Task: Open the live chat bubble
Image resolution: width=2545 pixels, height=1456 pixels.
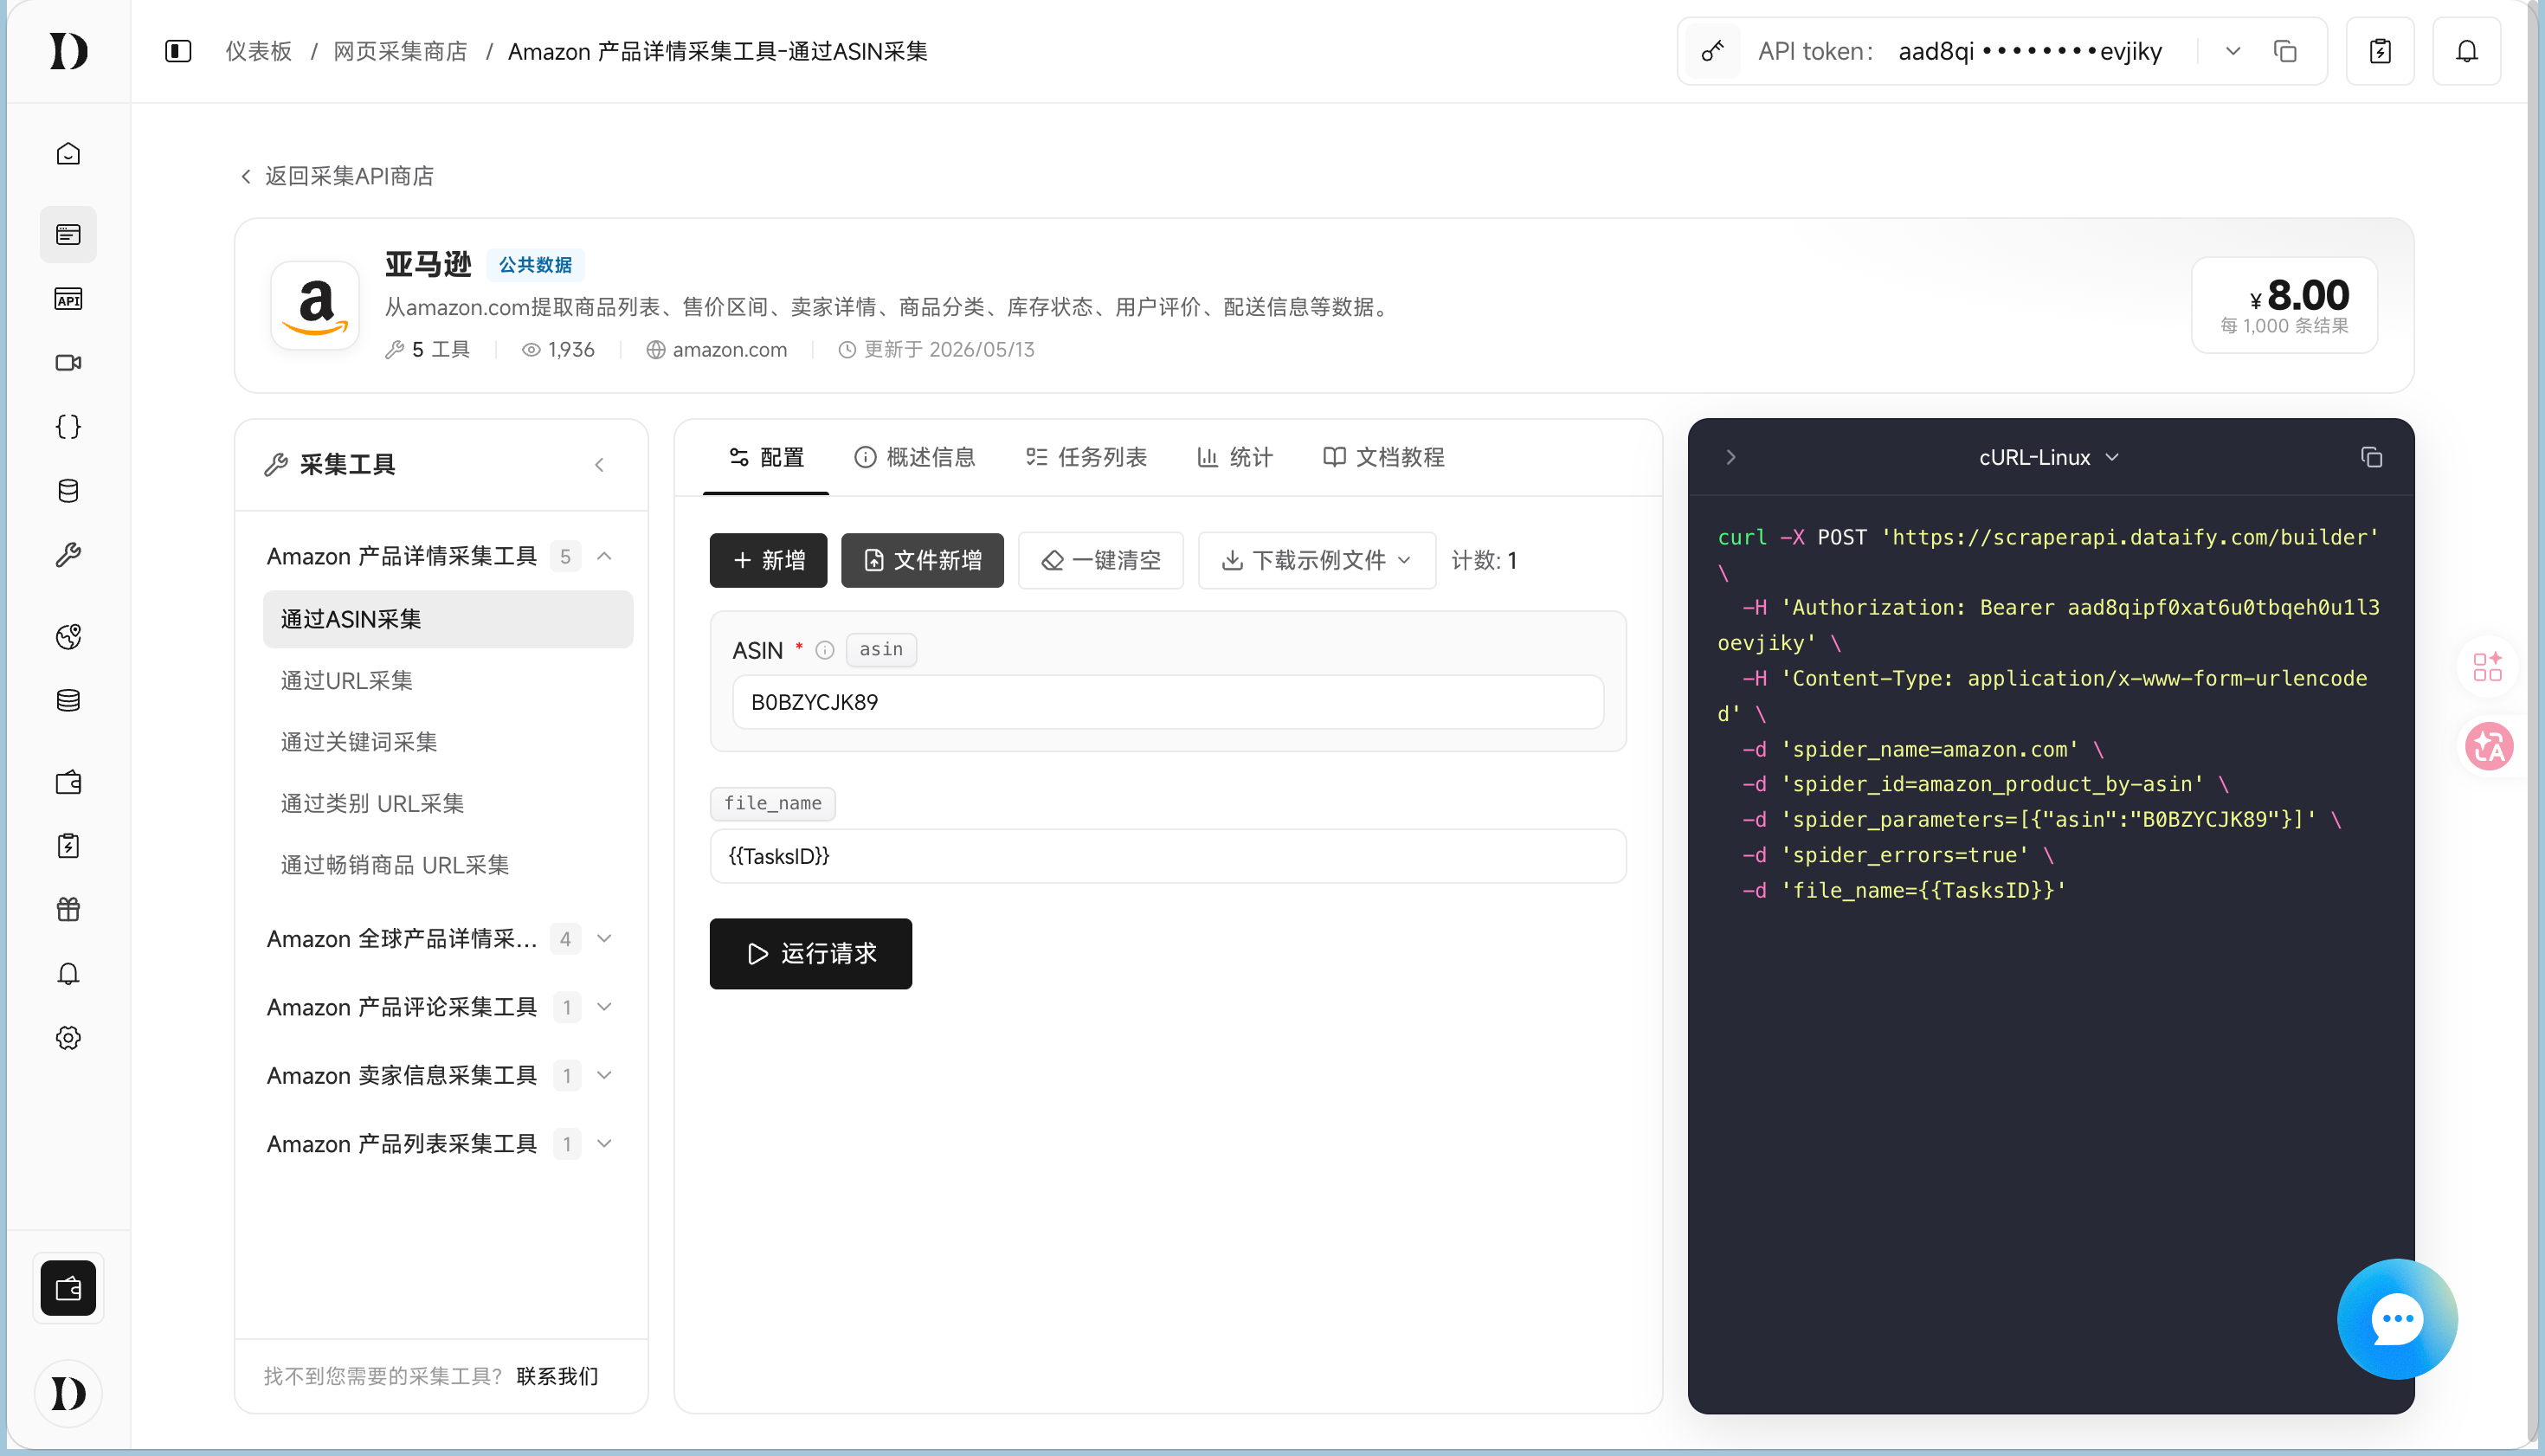Action: click(2397, 1319)
